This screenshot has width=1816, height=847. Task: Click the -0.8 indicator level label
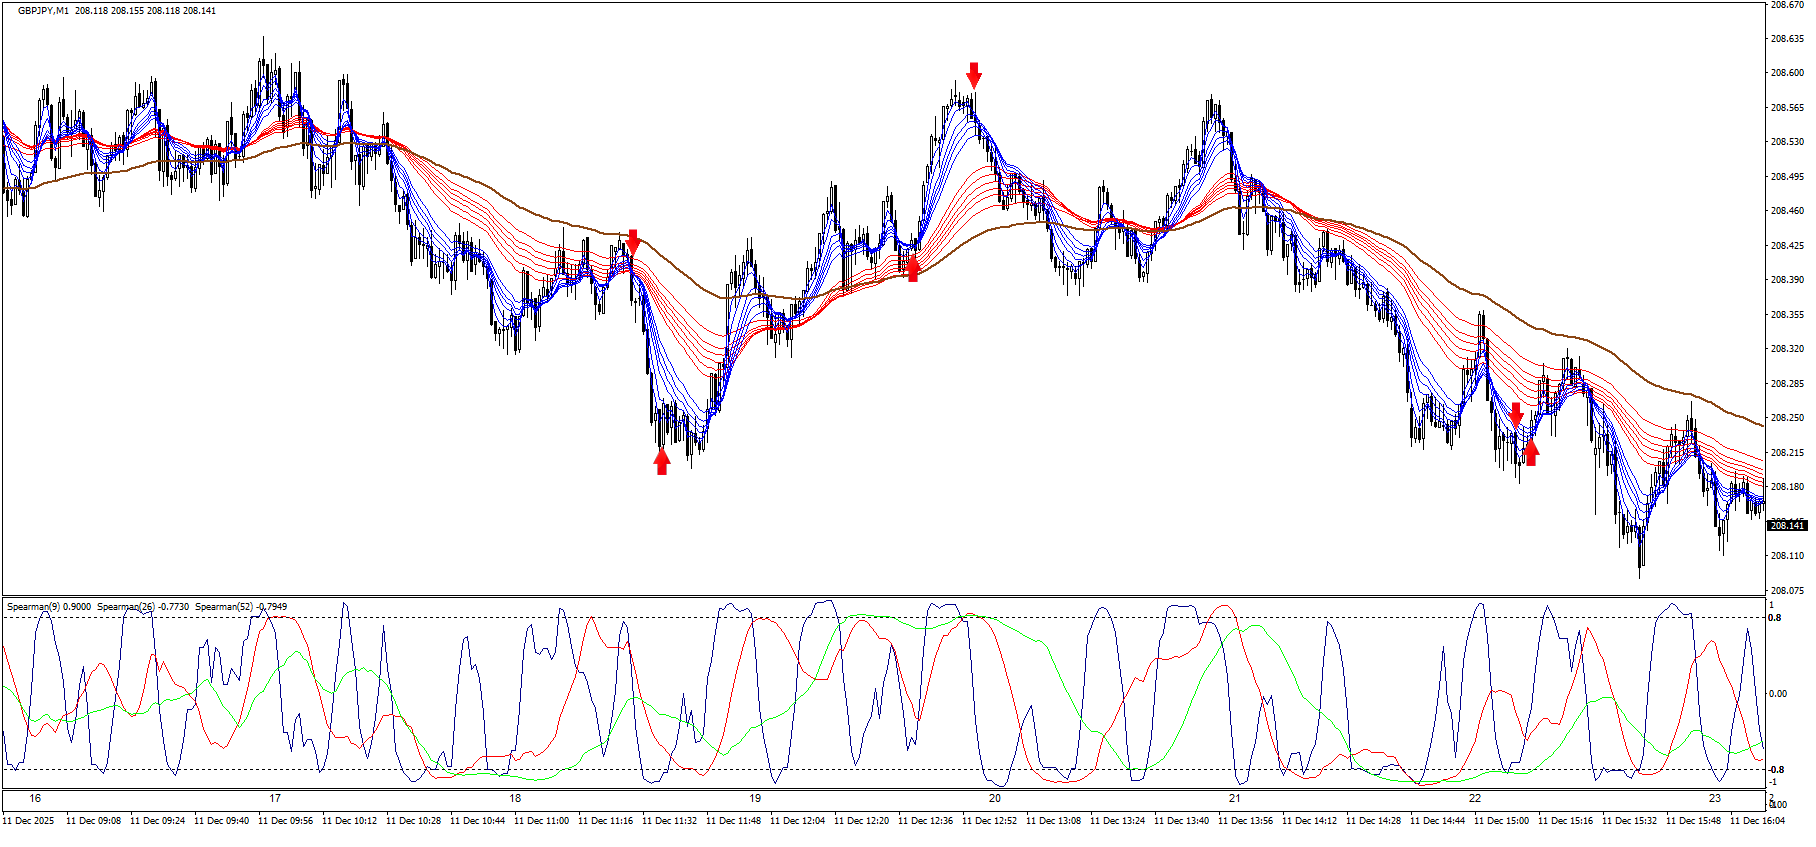point(1776,770)
